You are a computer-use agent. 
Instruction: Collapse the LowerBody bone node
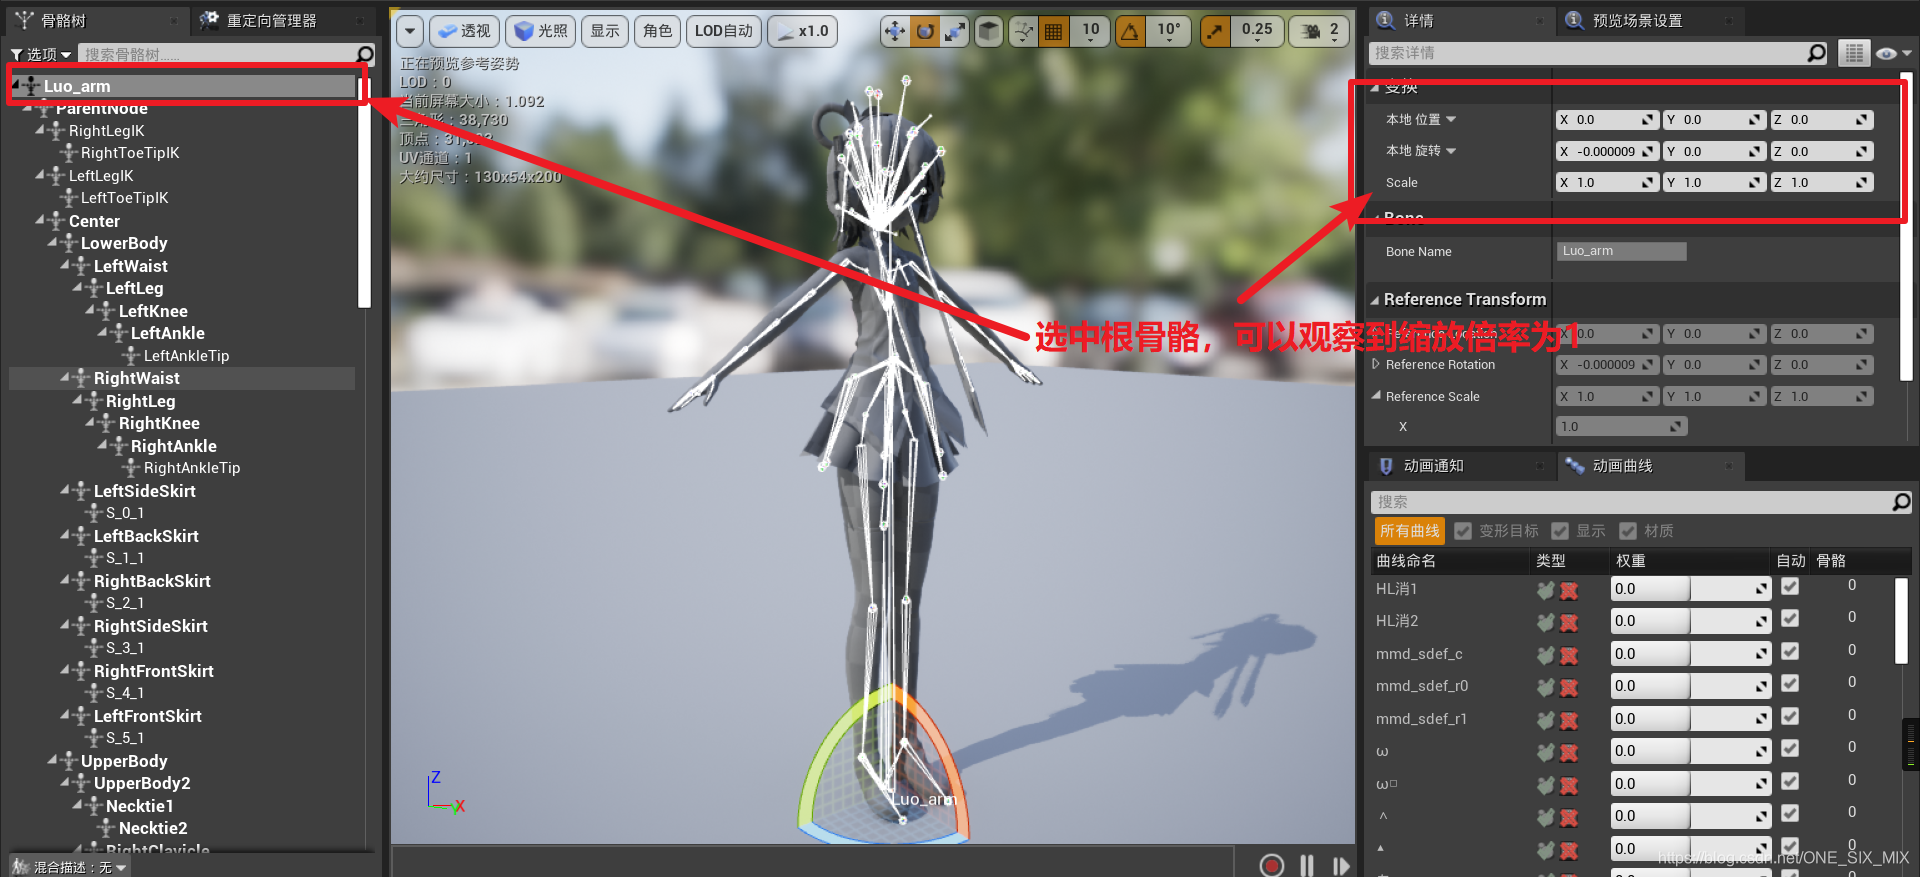point(53,243)
